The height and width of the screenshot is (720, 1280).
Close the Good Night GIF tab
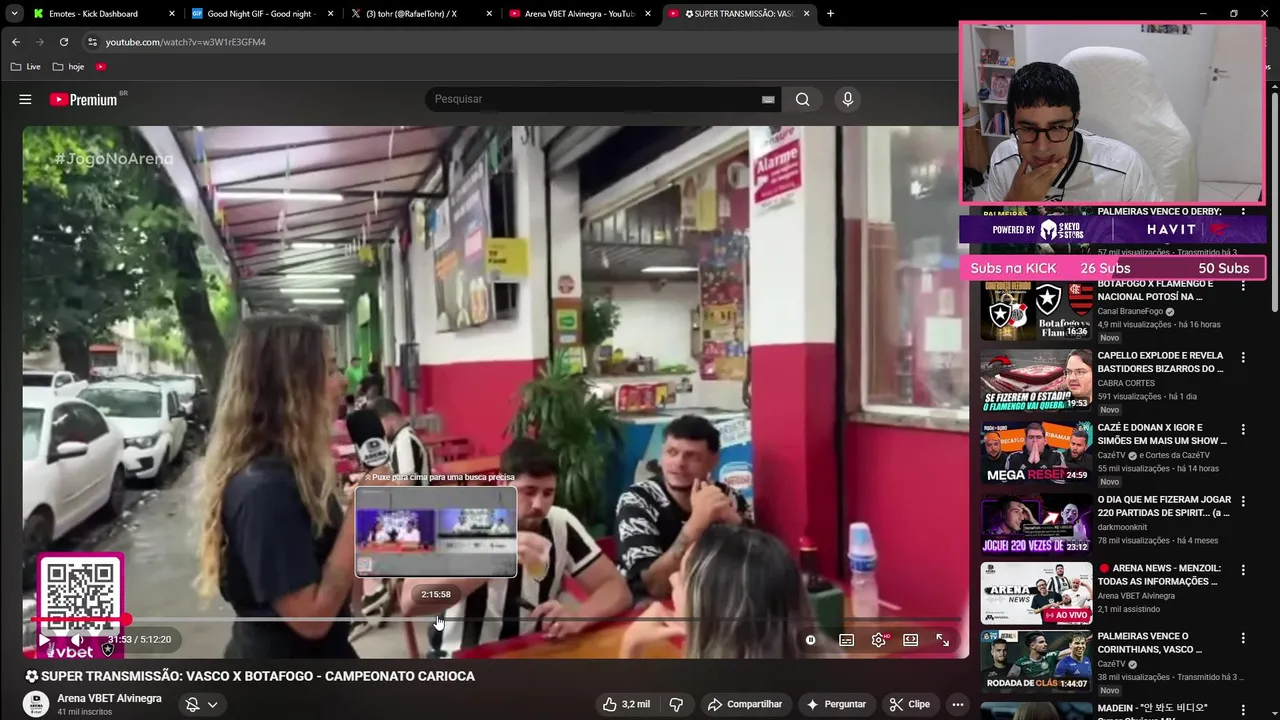[331, 14]
